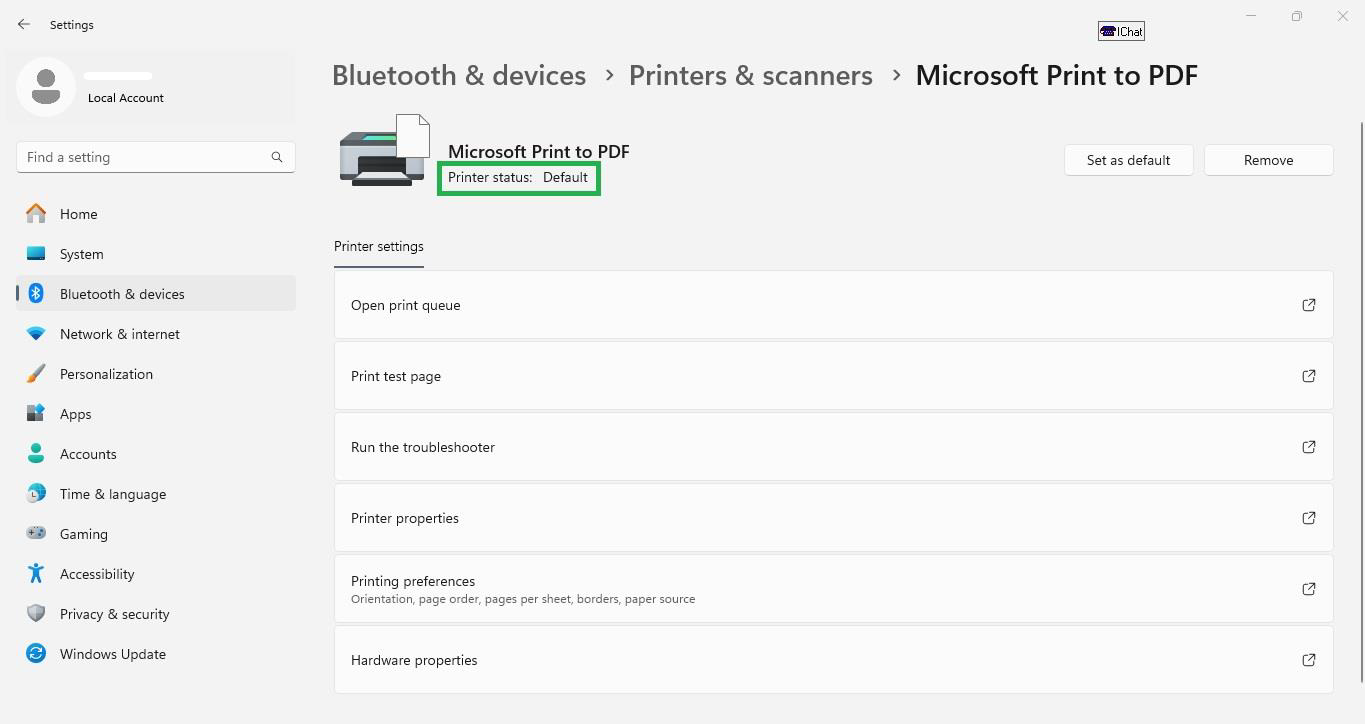
Task: Select the Personalization paintbrush icon
Action: [36, 374]
